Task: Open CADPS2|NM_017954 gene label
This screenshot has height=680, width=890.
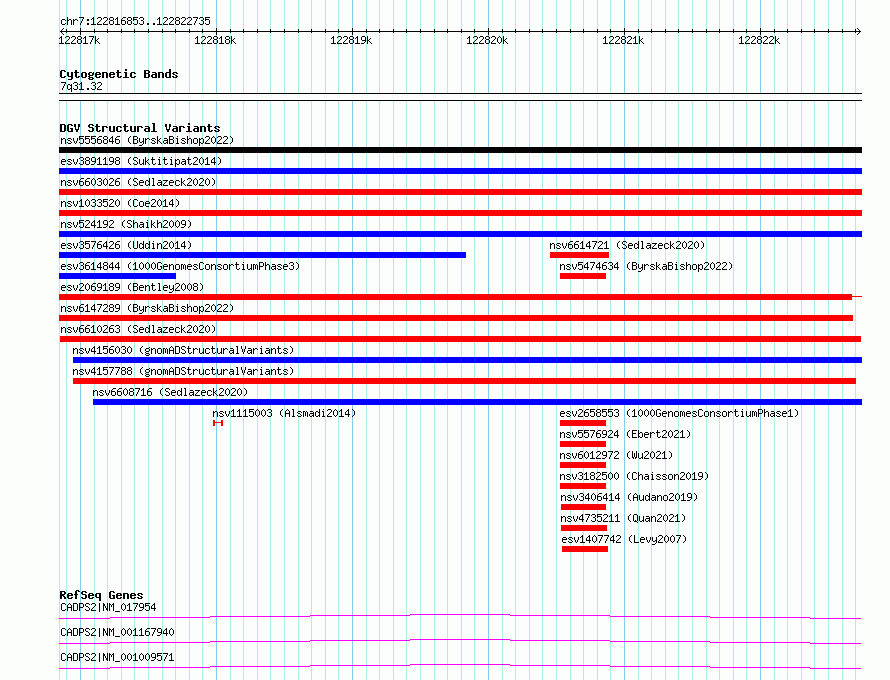Action: click(108, 607)
